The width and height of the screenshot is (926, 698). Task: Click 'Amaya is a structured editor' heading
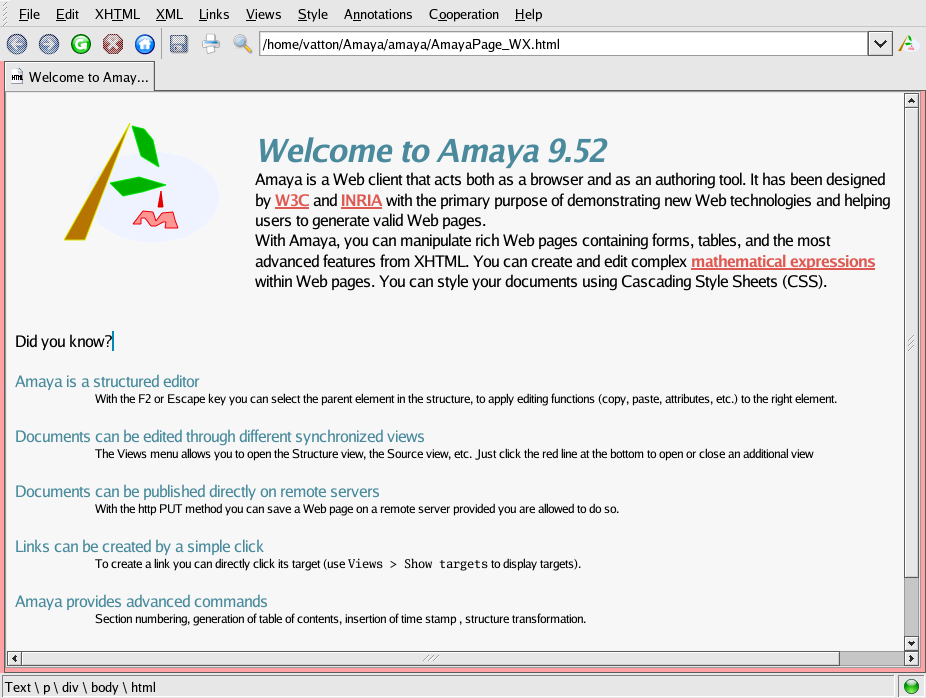[x=107, y=381]
